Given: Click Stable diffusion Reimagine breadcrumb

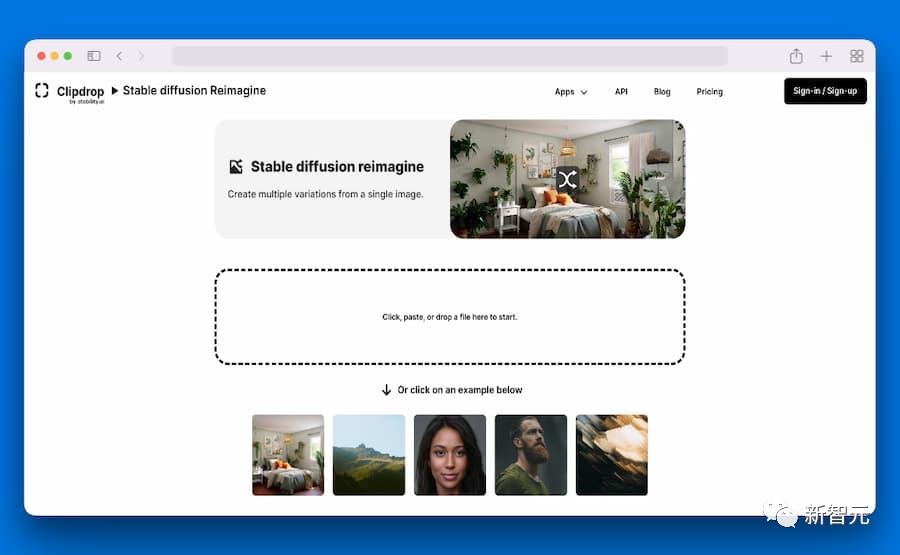Looking at the screenshot, I should coord(194,90).
